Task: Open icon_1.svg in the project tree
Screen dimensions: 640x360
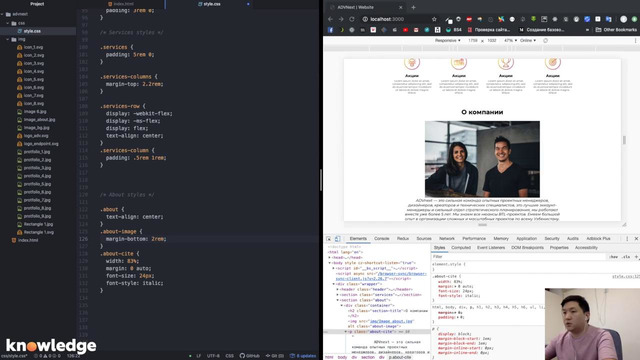Action: coord(33,47)
